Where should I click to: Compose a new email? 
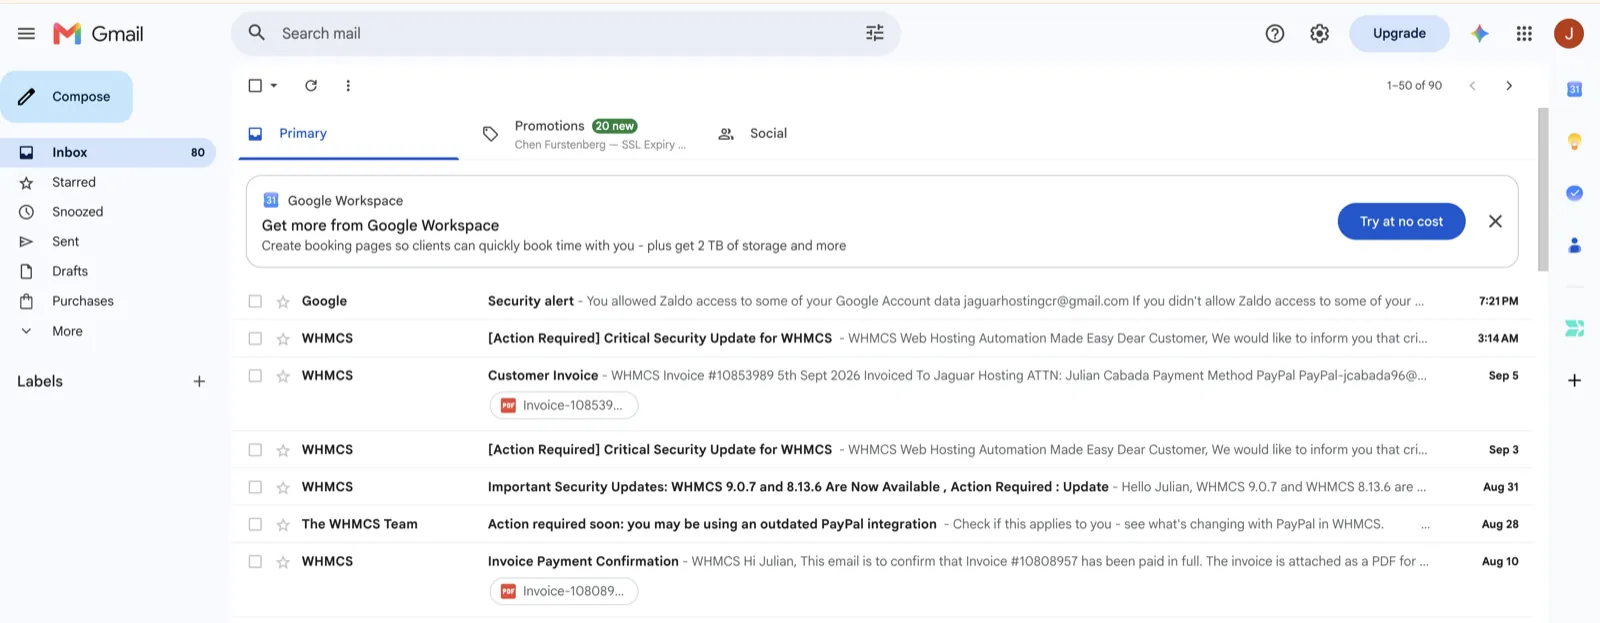click(66, 96)
